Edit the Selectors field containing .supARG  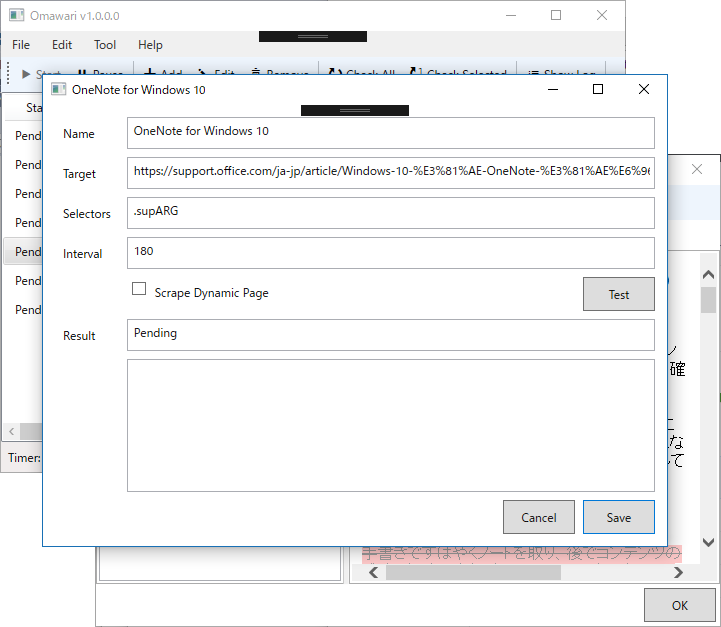coord(391,213)
